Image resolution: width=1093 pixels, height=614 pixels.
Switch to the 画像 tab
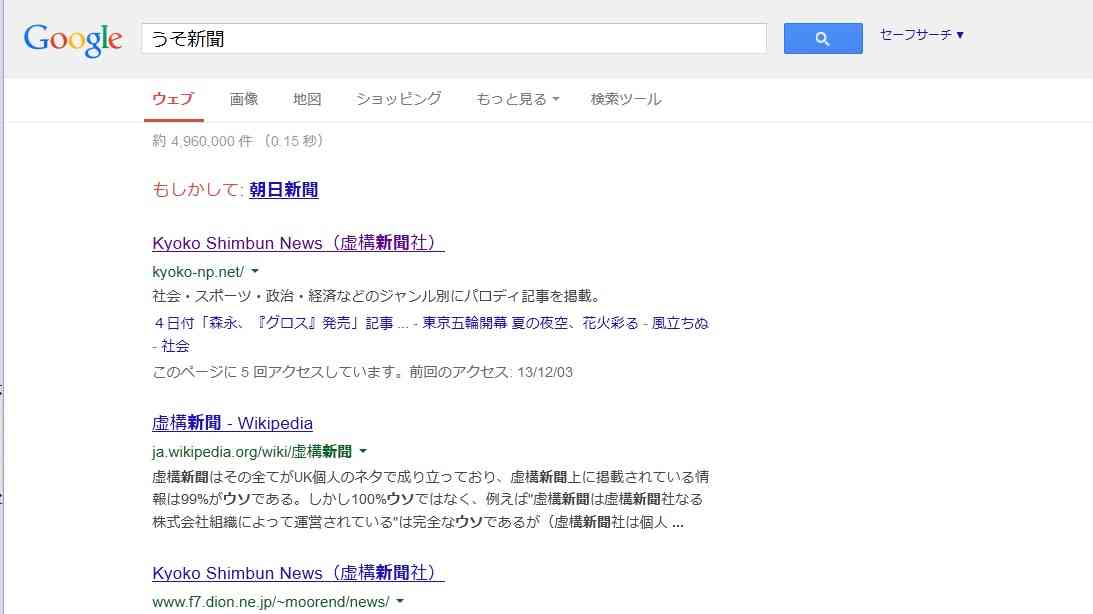coord(244,99)
